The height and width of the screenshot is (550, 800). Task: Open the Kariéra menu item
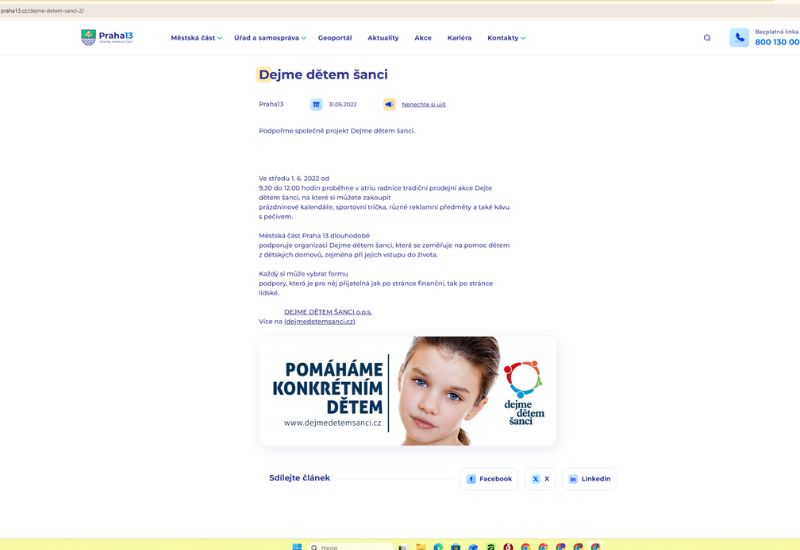click(x=459, y=38)
